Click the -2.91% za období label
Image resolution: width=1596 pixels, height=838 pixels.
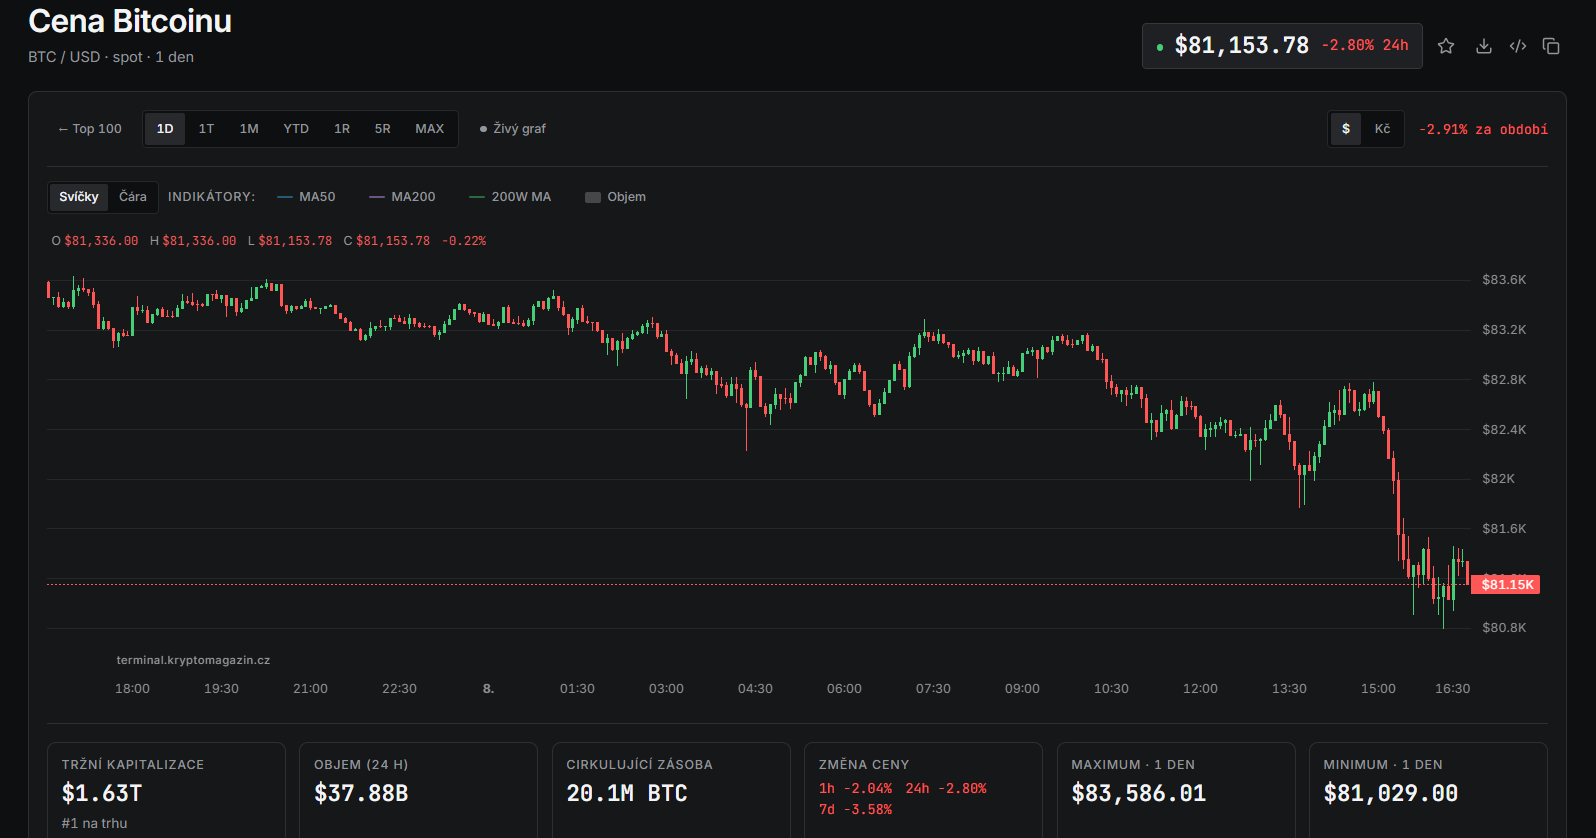[1483, 129]
